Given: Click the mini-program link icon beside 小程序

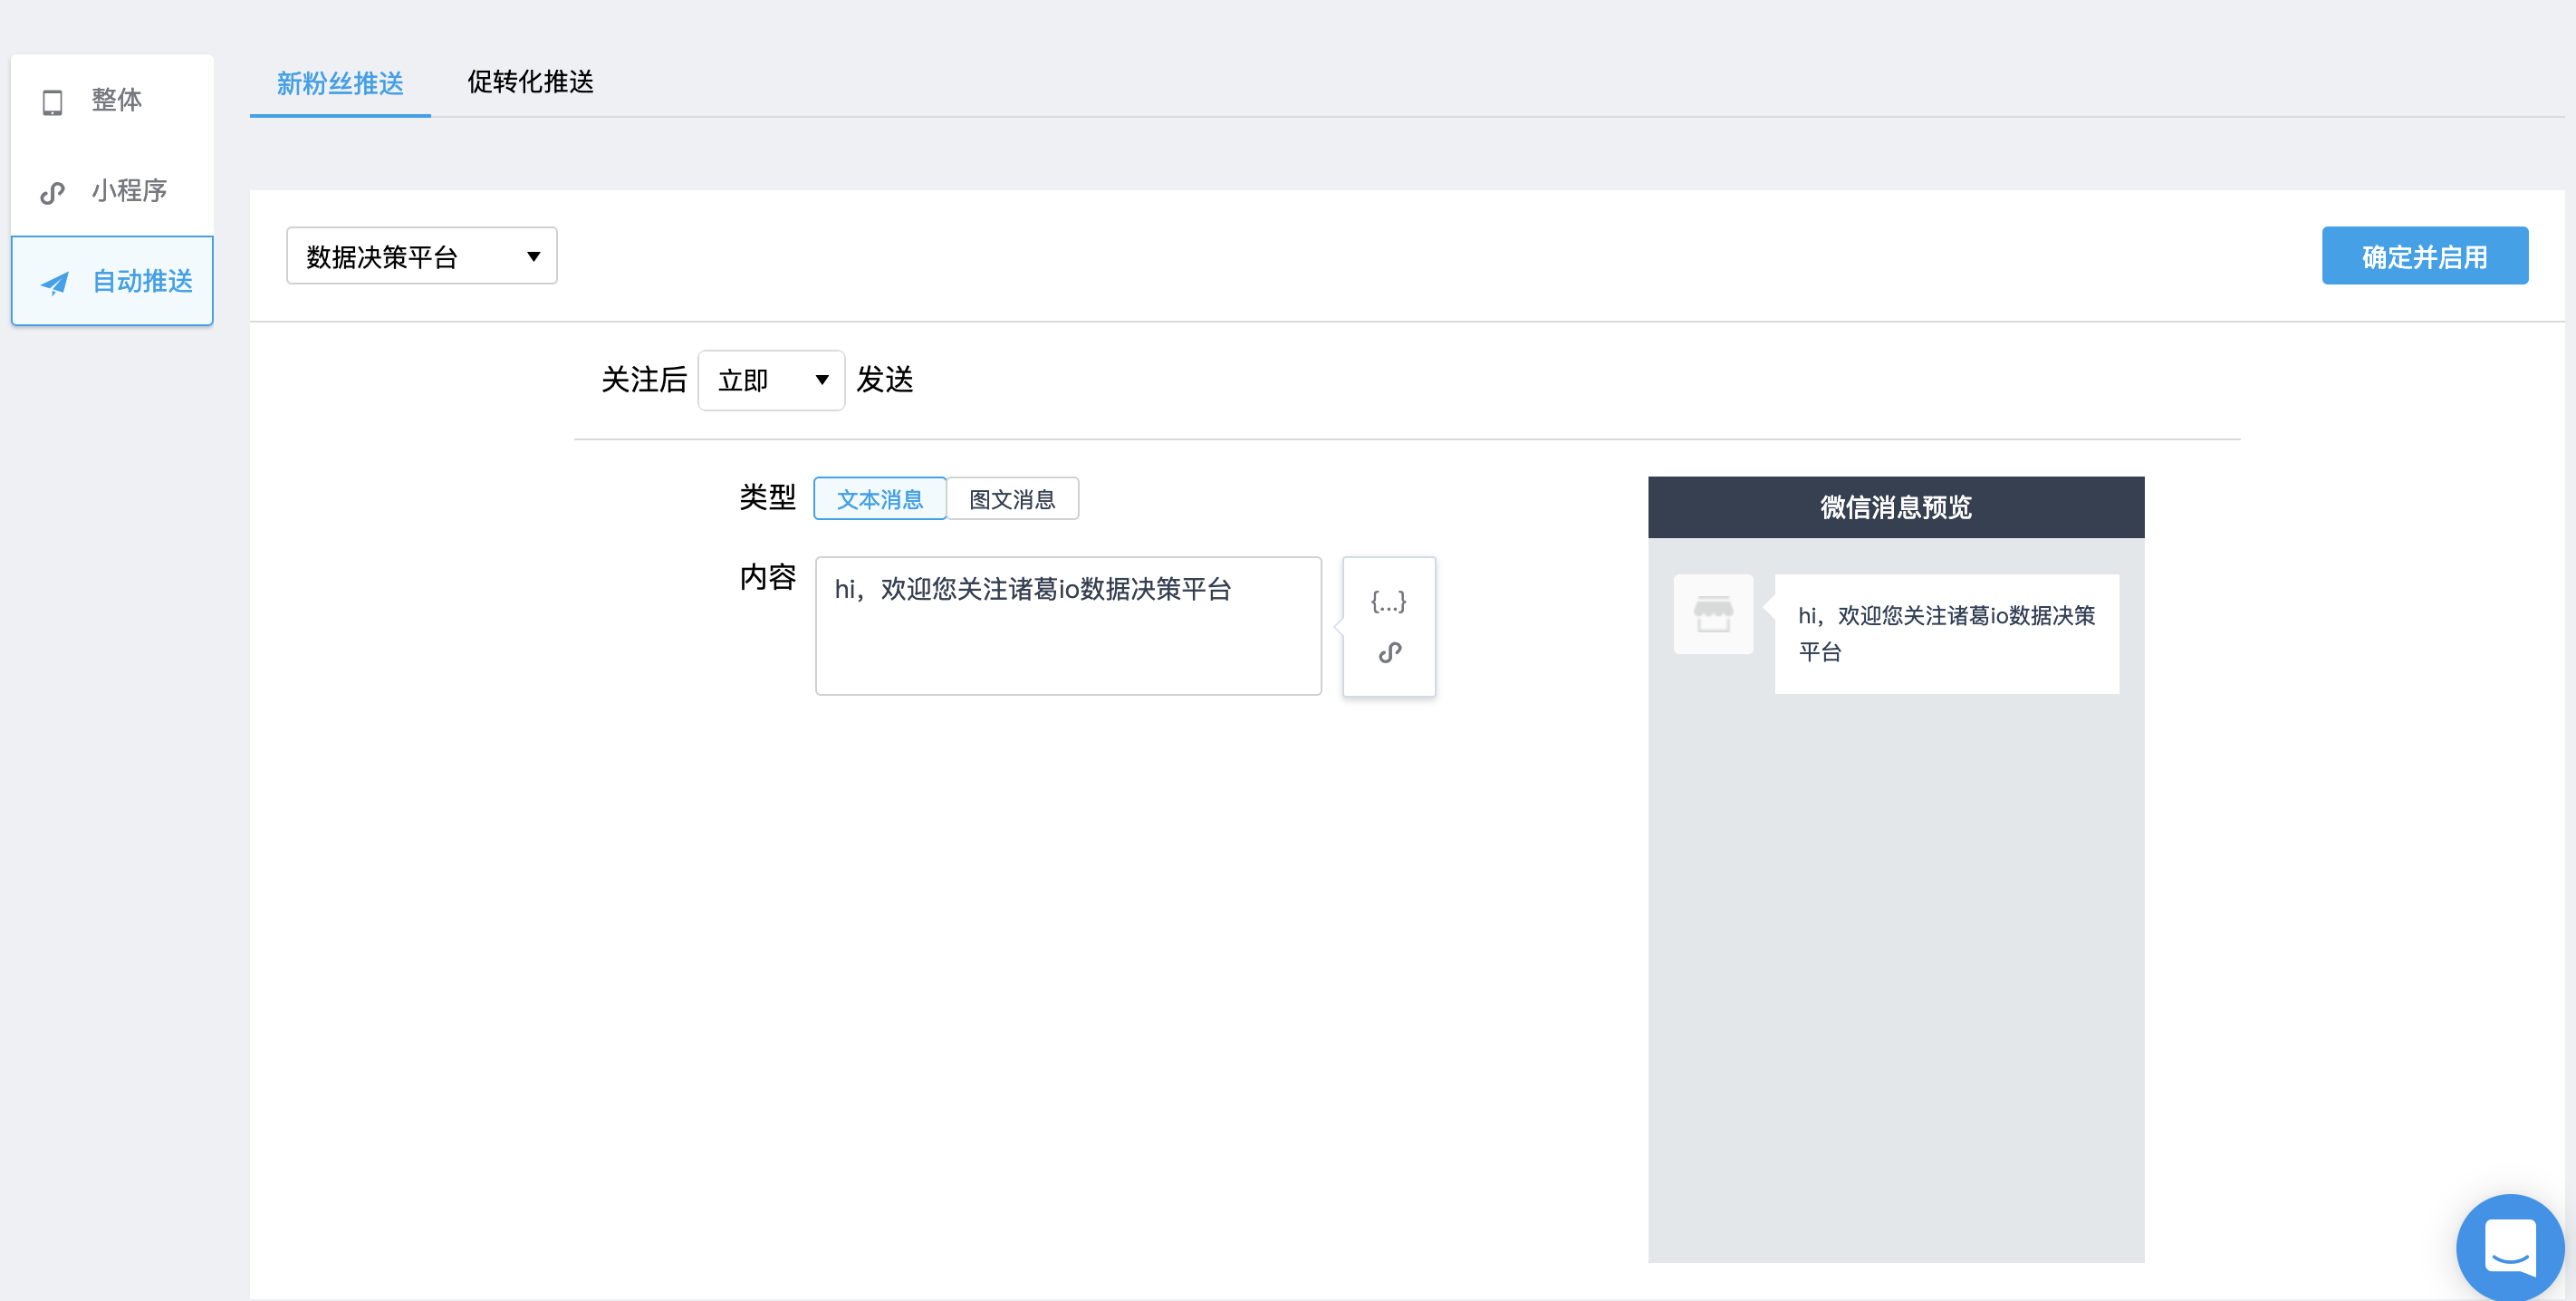Looking at the screenshot, I should 52,192.
